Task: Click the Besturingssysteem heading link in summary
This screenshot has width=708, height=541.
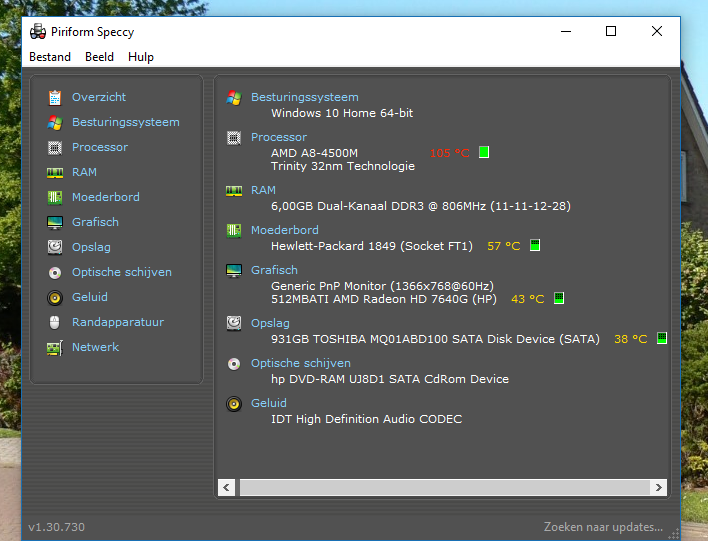Action: coord(305,97)
